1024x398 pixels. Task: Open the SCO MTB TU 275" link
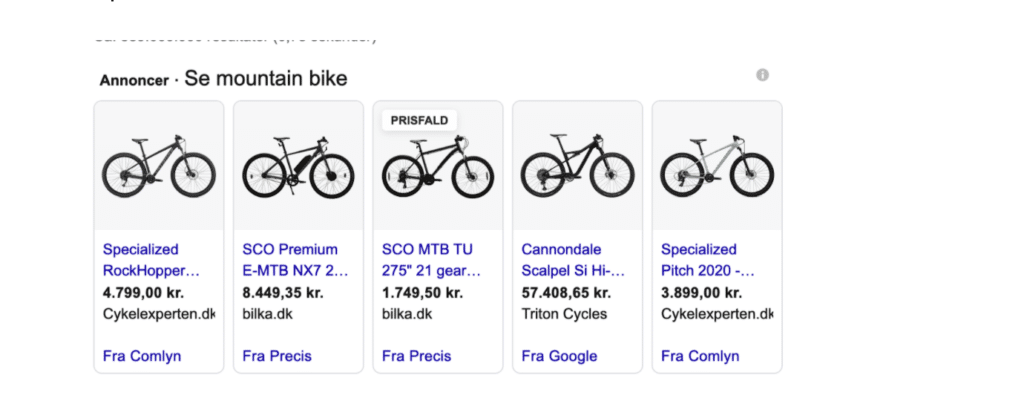pyautogui.click(x=432, y=260)
